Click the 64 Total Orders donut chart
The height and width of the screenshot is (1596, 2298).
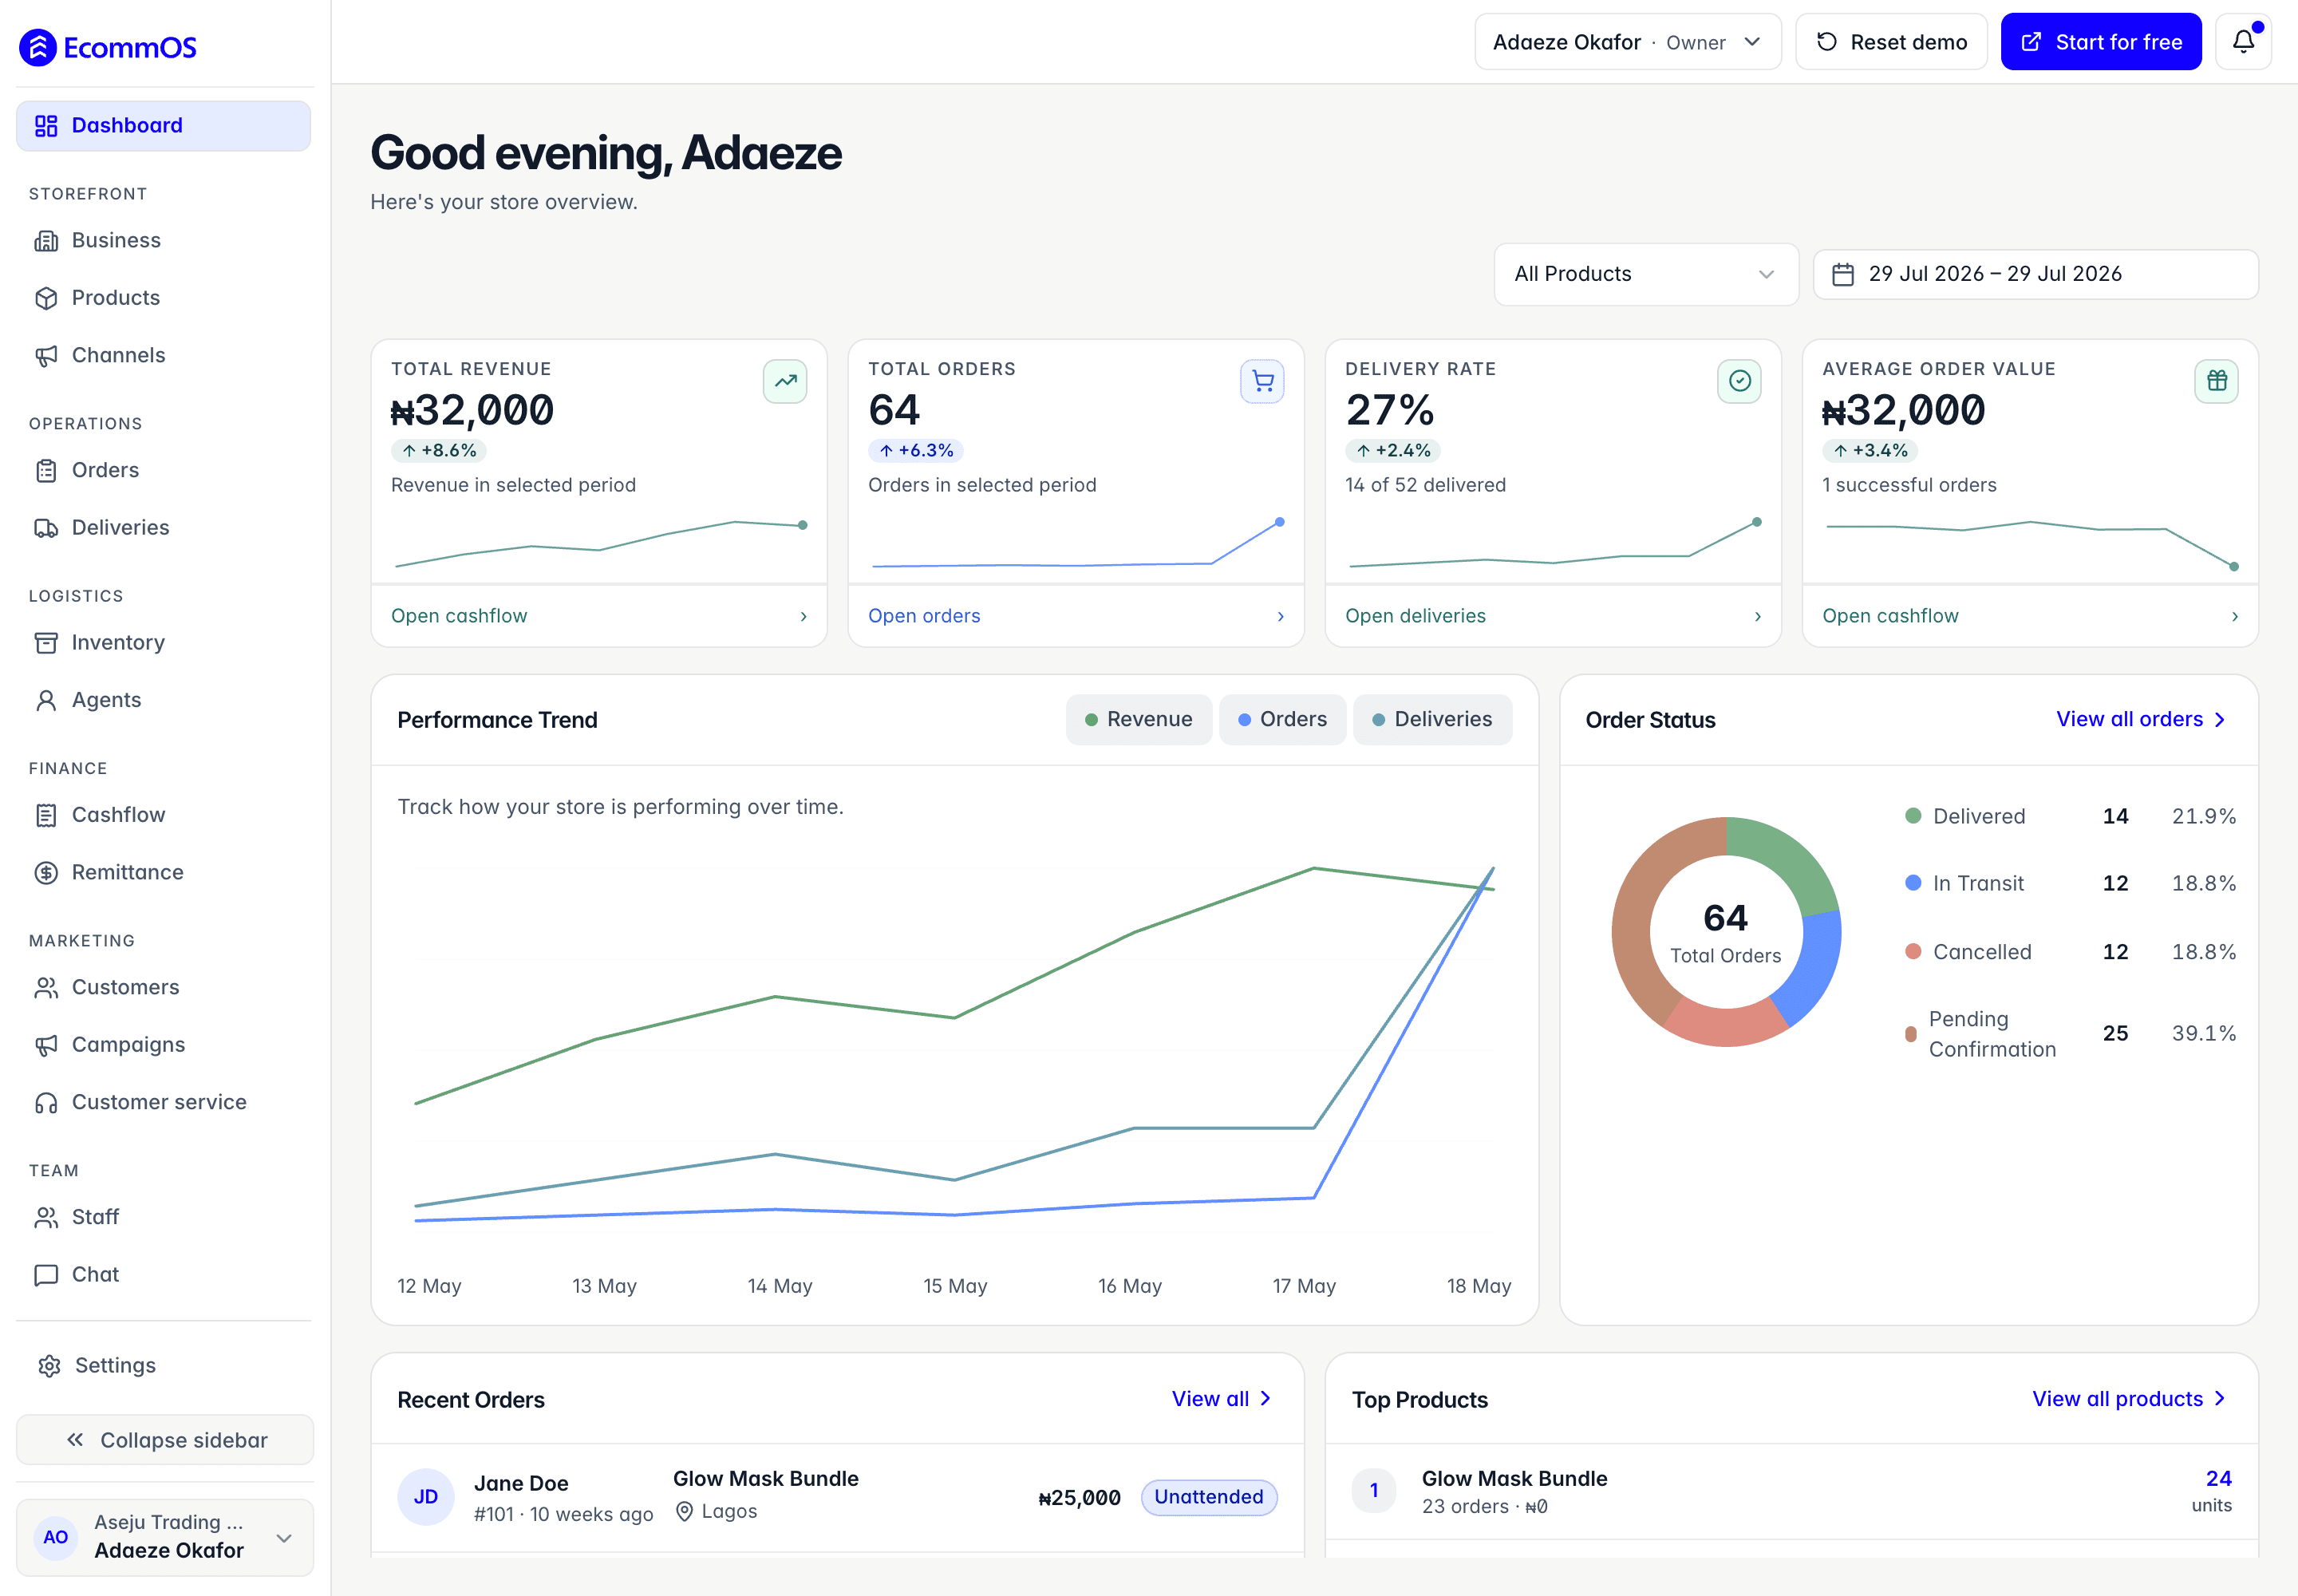(1726, 932)
